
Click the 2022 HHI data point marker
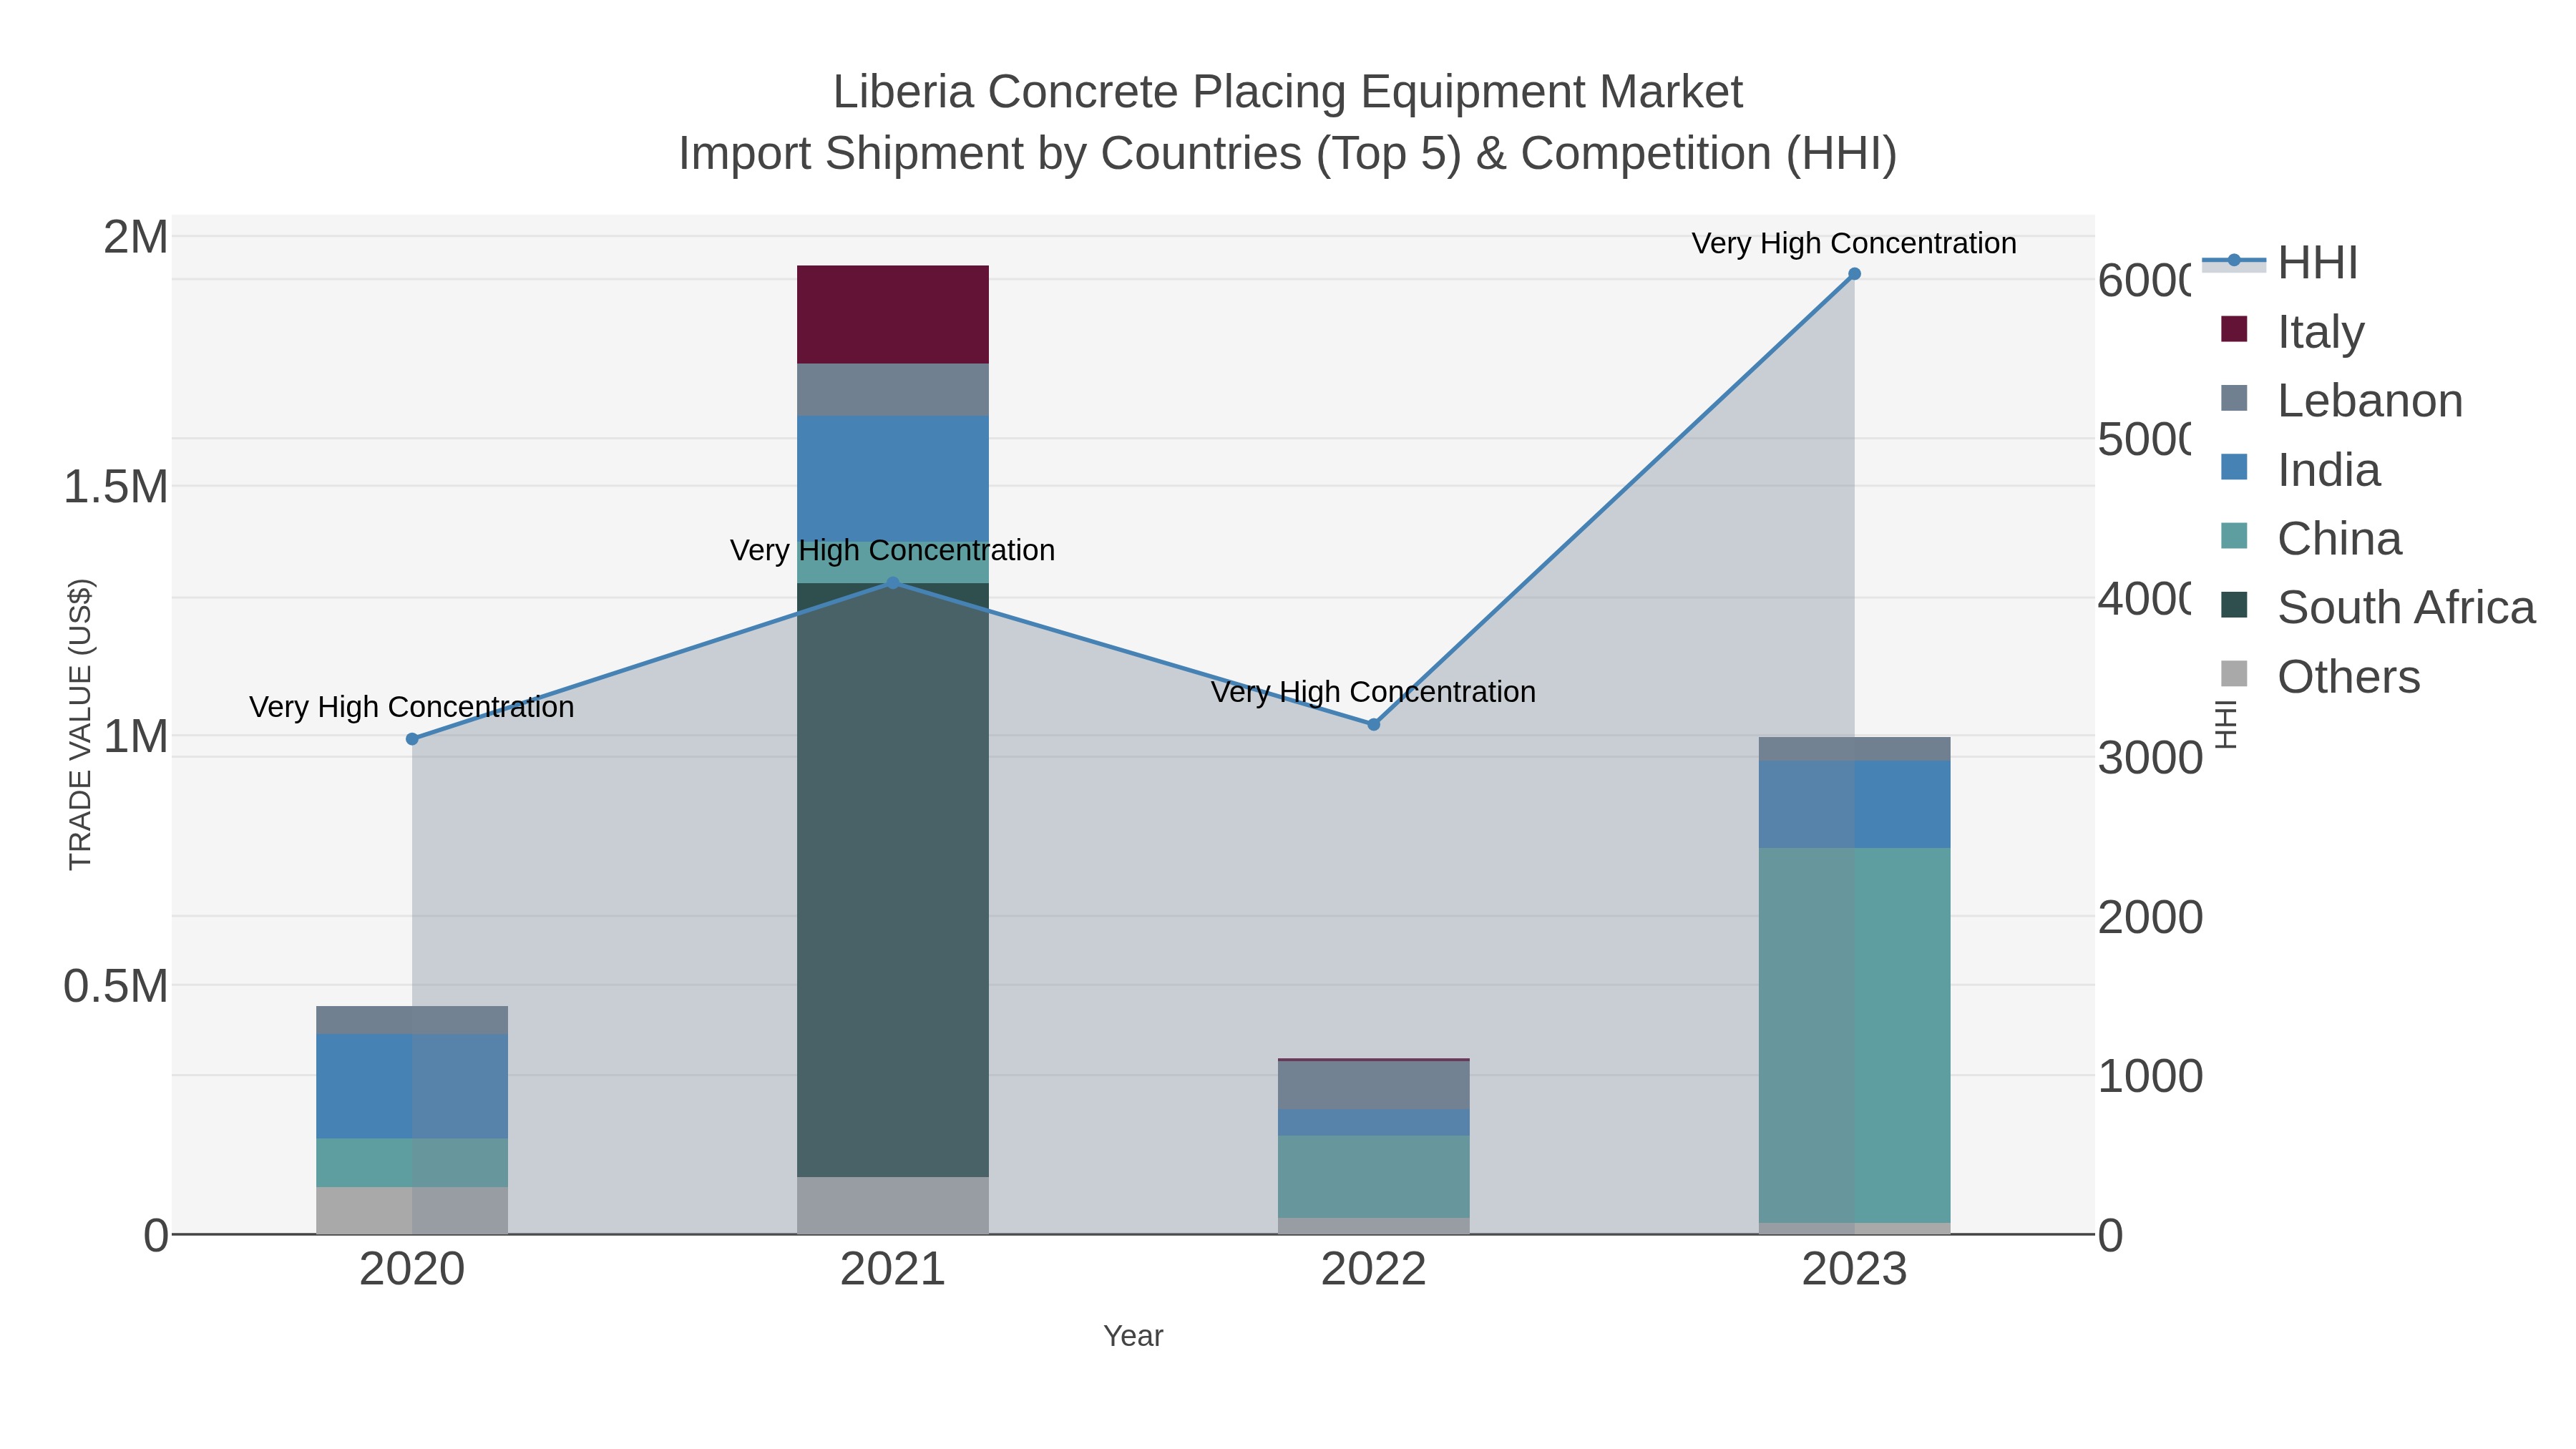click(1373, 724)
